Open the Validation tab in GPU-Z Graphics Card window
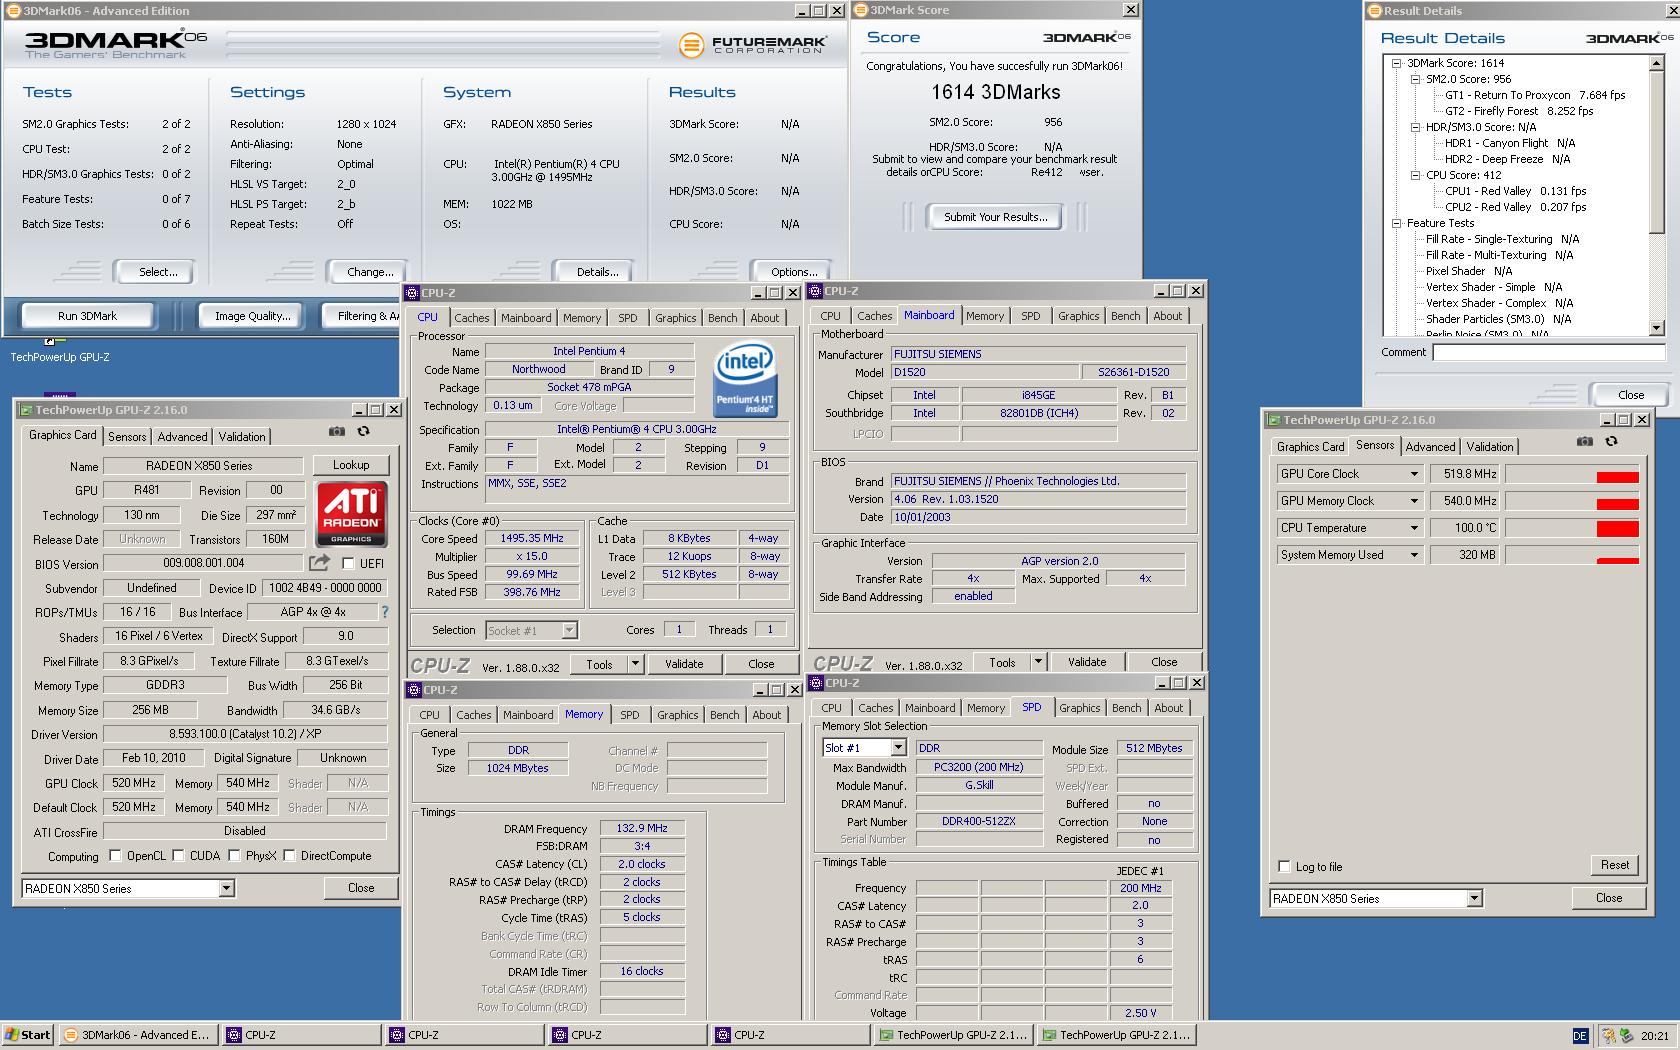This screenshot has height=1050, width=1680. tap(242, 437)
